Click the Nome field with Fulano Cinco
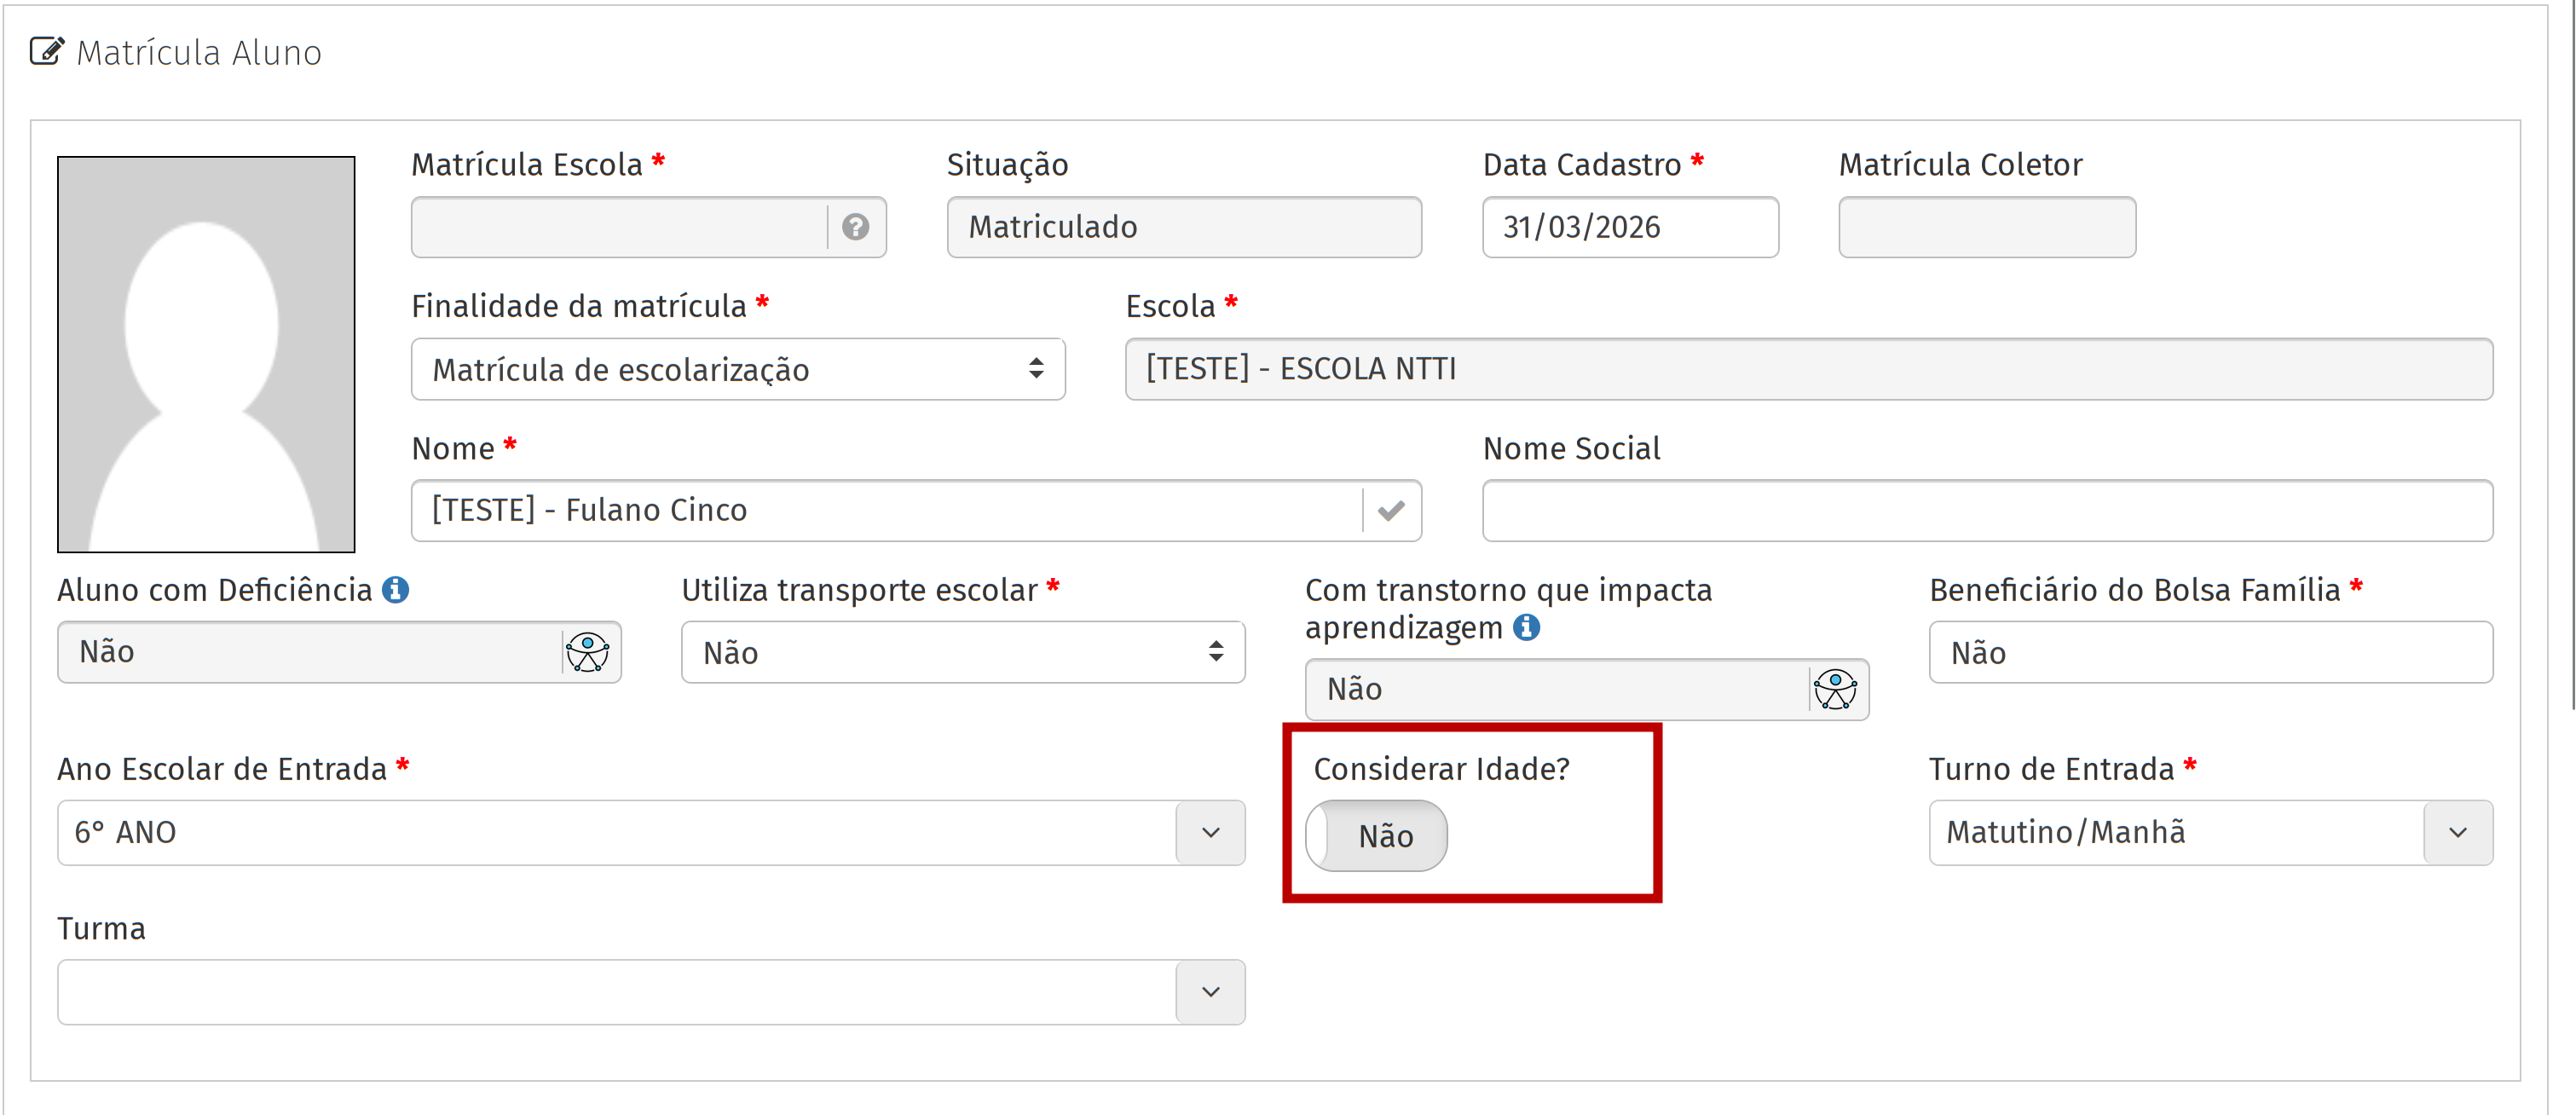Screen dimensions: 2576x1115 coord(886,511)
